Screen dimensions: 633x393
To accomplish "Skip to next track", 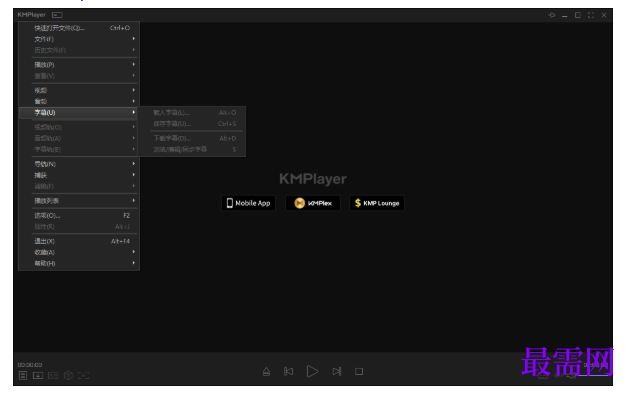I will [x=337, y=371].
